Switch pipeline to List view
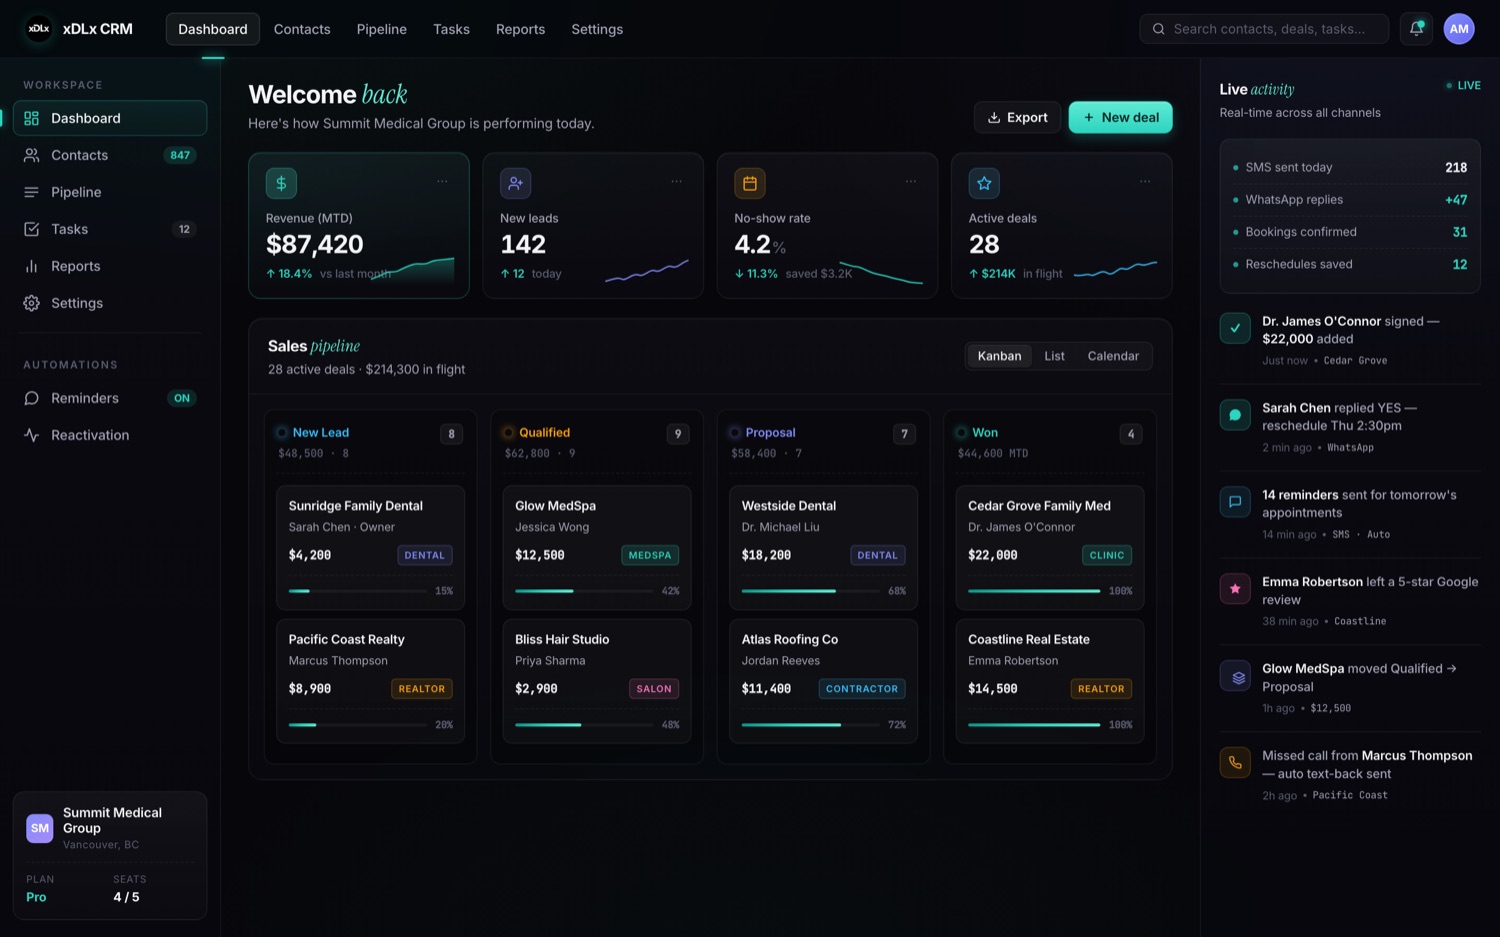The height and width of the screenshot is (937, 1500). point(1054,356)
